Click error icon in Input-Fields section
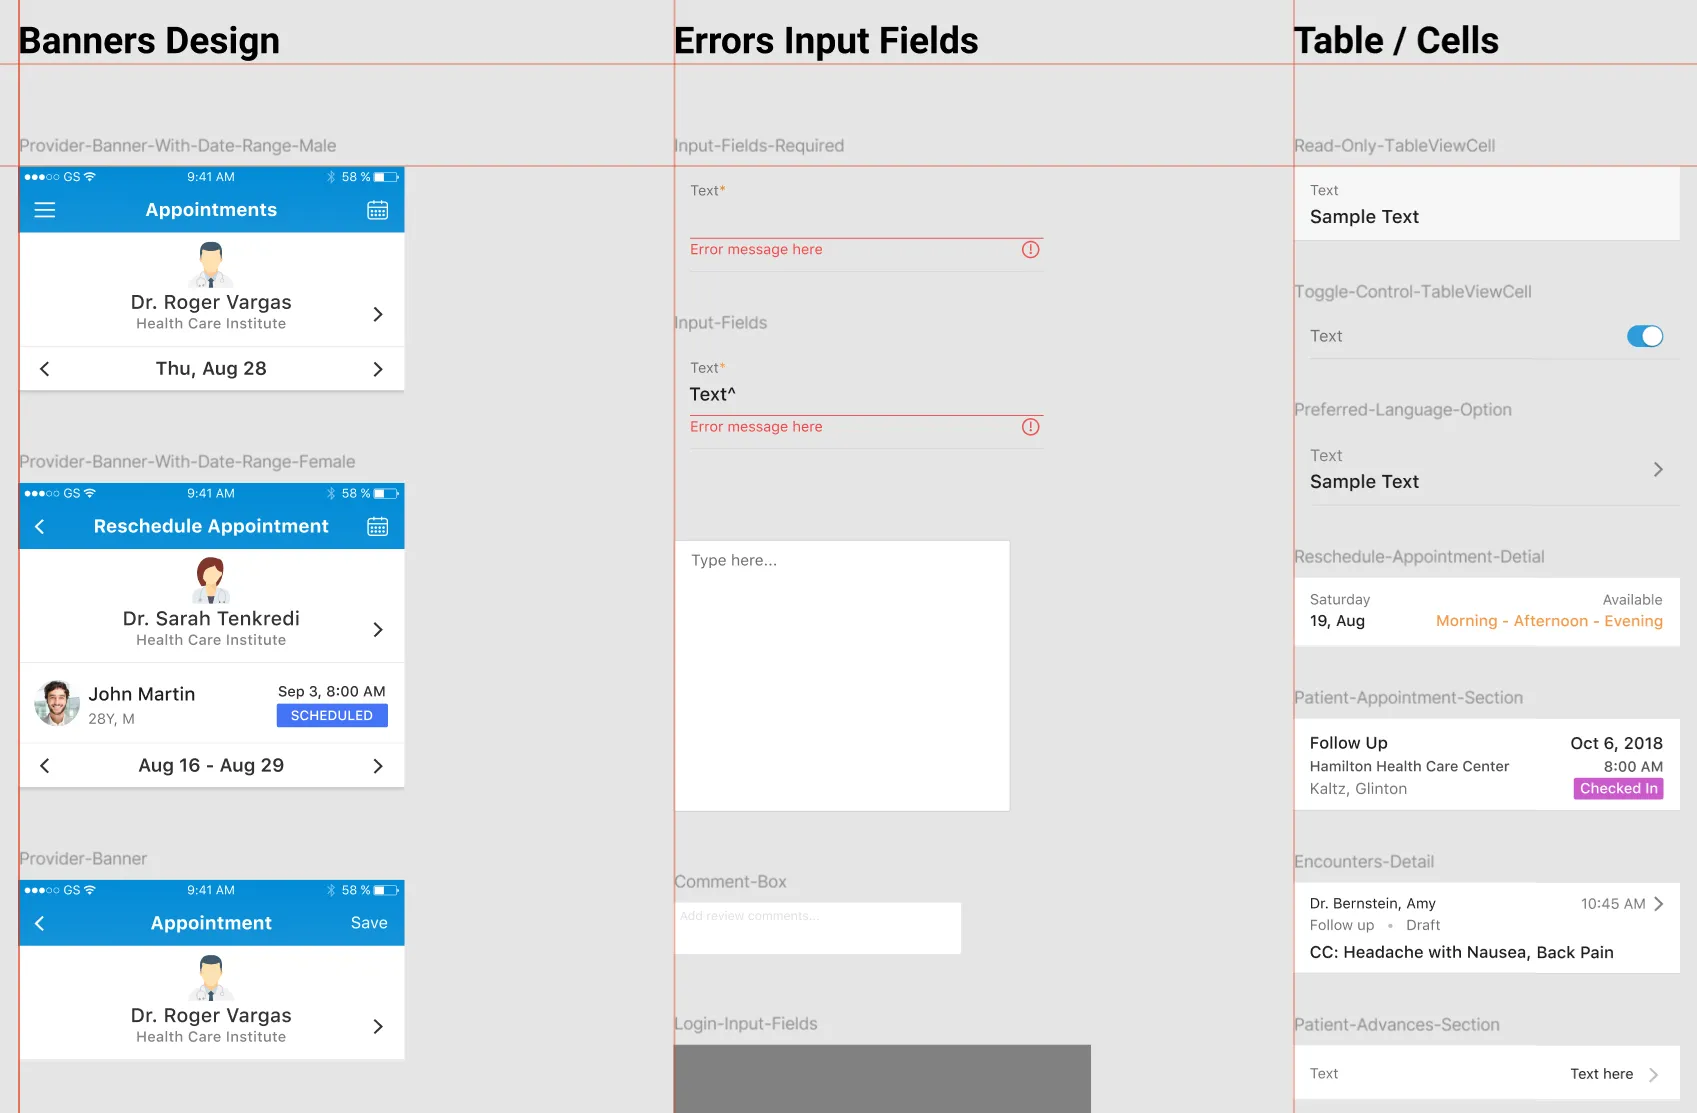Screen dimensions: 1697x1113 point(1031,427)
